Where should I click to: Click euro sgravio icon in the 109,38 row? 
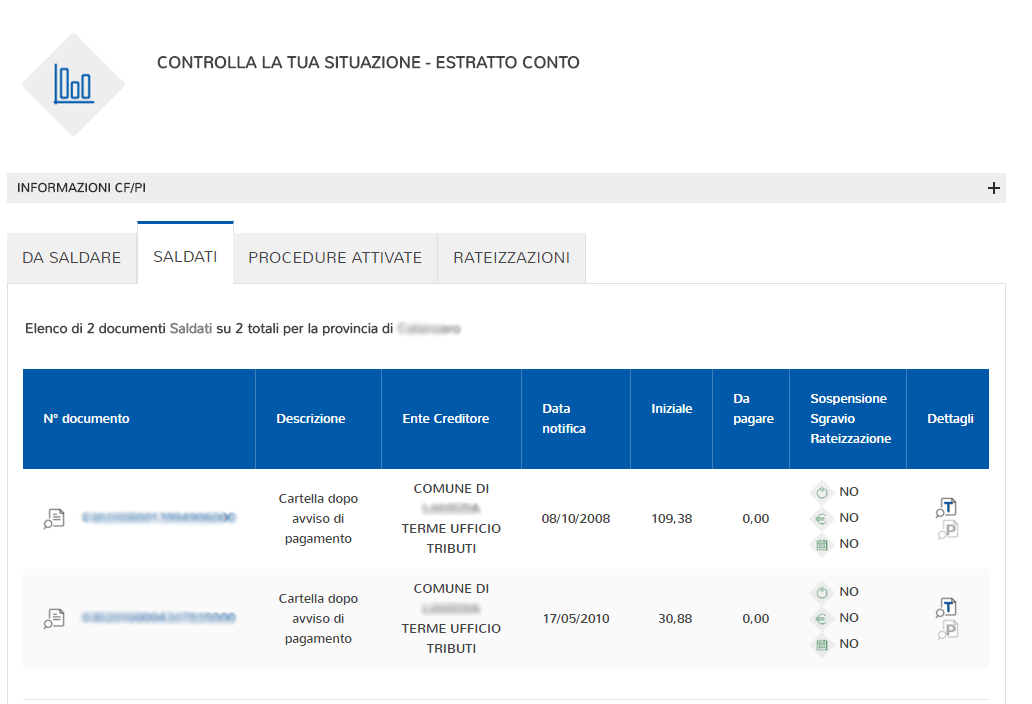click(x=822, y=518)
